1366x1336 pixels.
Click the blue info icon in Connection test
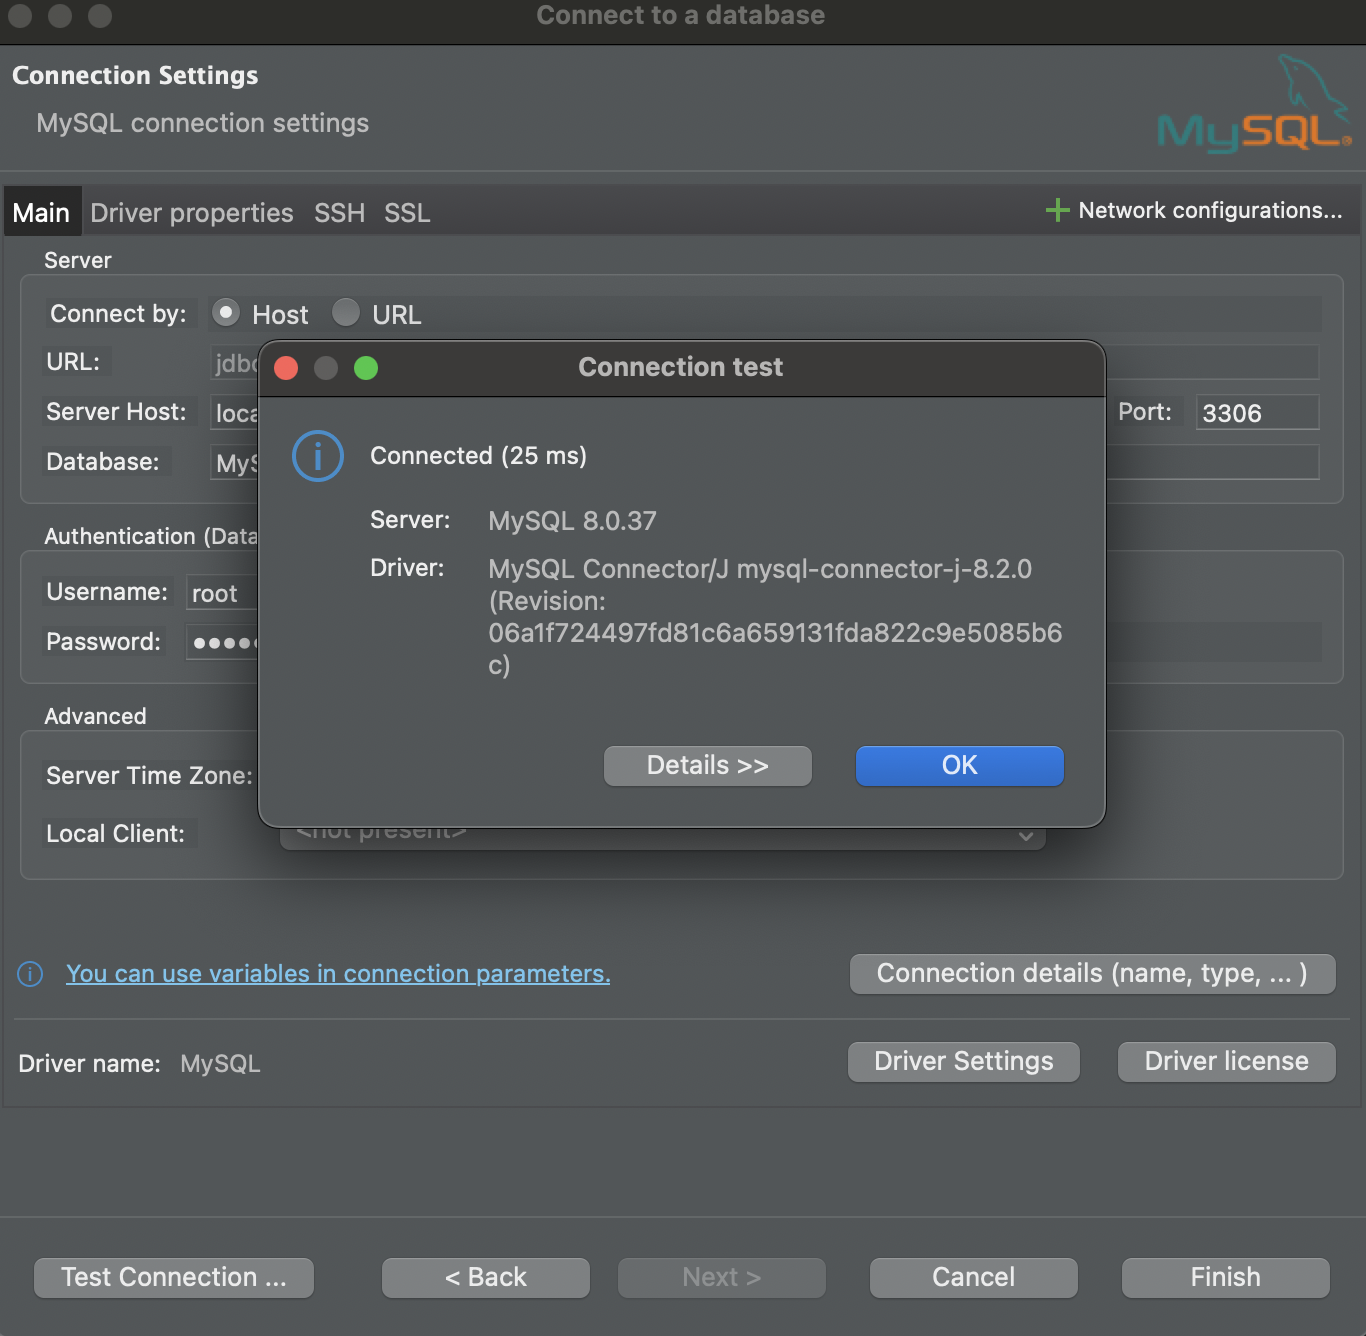tap(318, 456)
